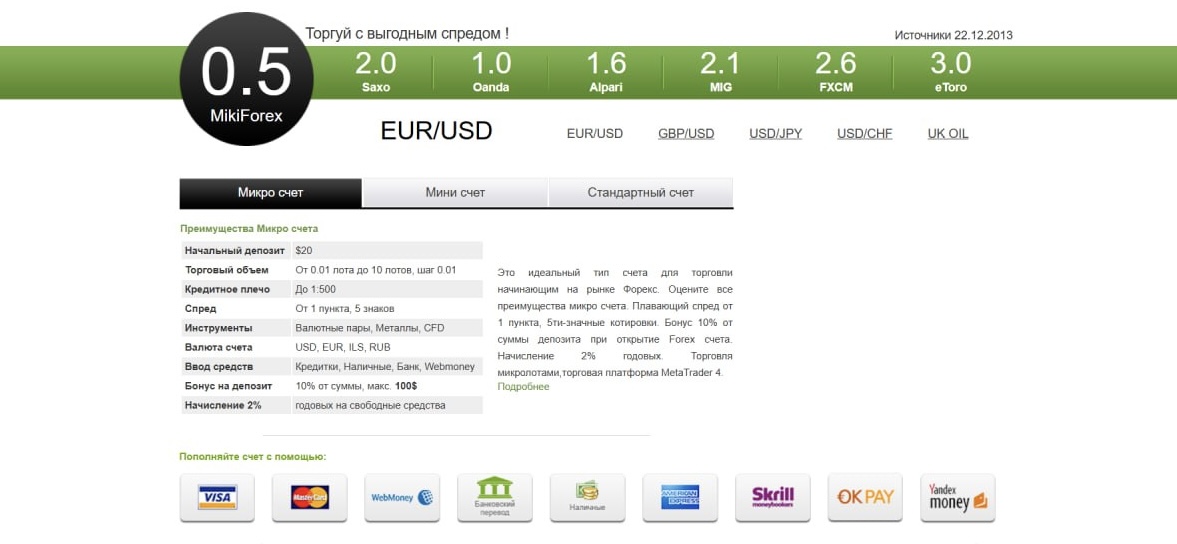Image resolution: width=1177 pixels, height=544 pixels.
Task: Click the Yandex Money payment icon
Action: tap(958, 497)
